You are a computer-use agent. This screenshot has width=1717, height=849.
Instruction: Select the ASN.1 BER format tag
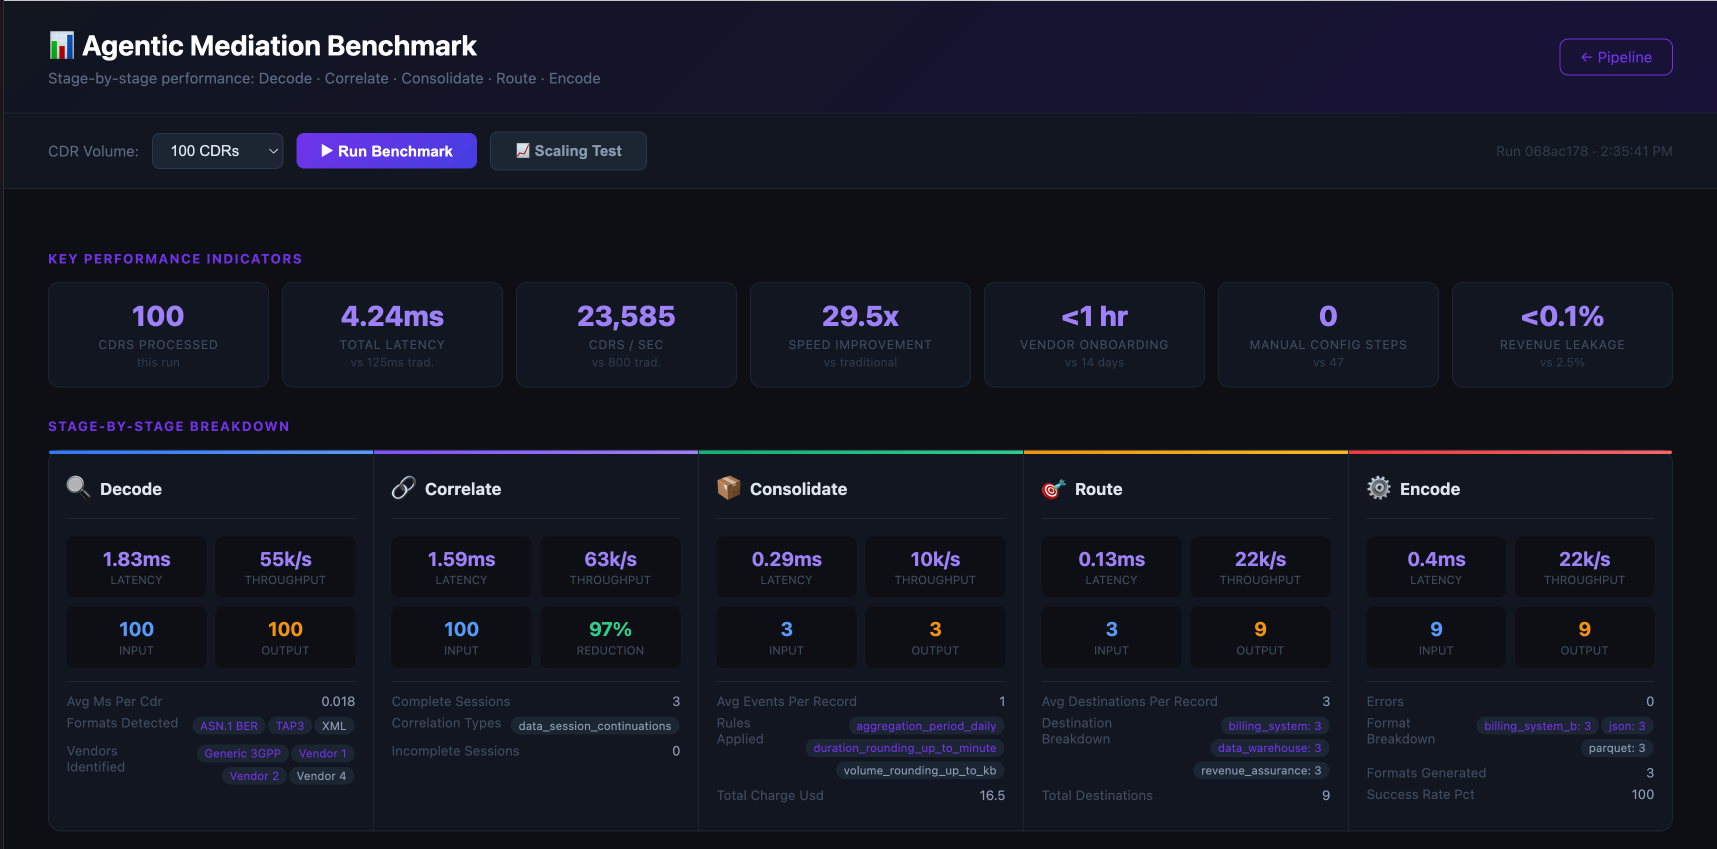pyautogui.click(x=229, y=726)
